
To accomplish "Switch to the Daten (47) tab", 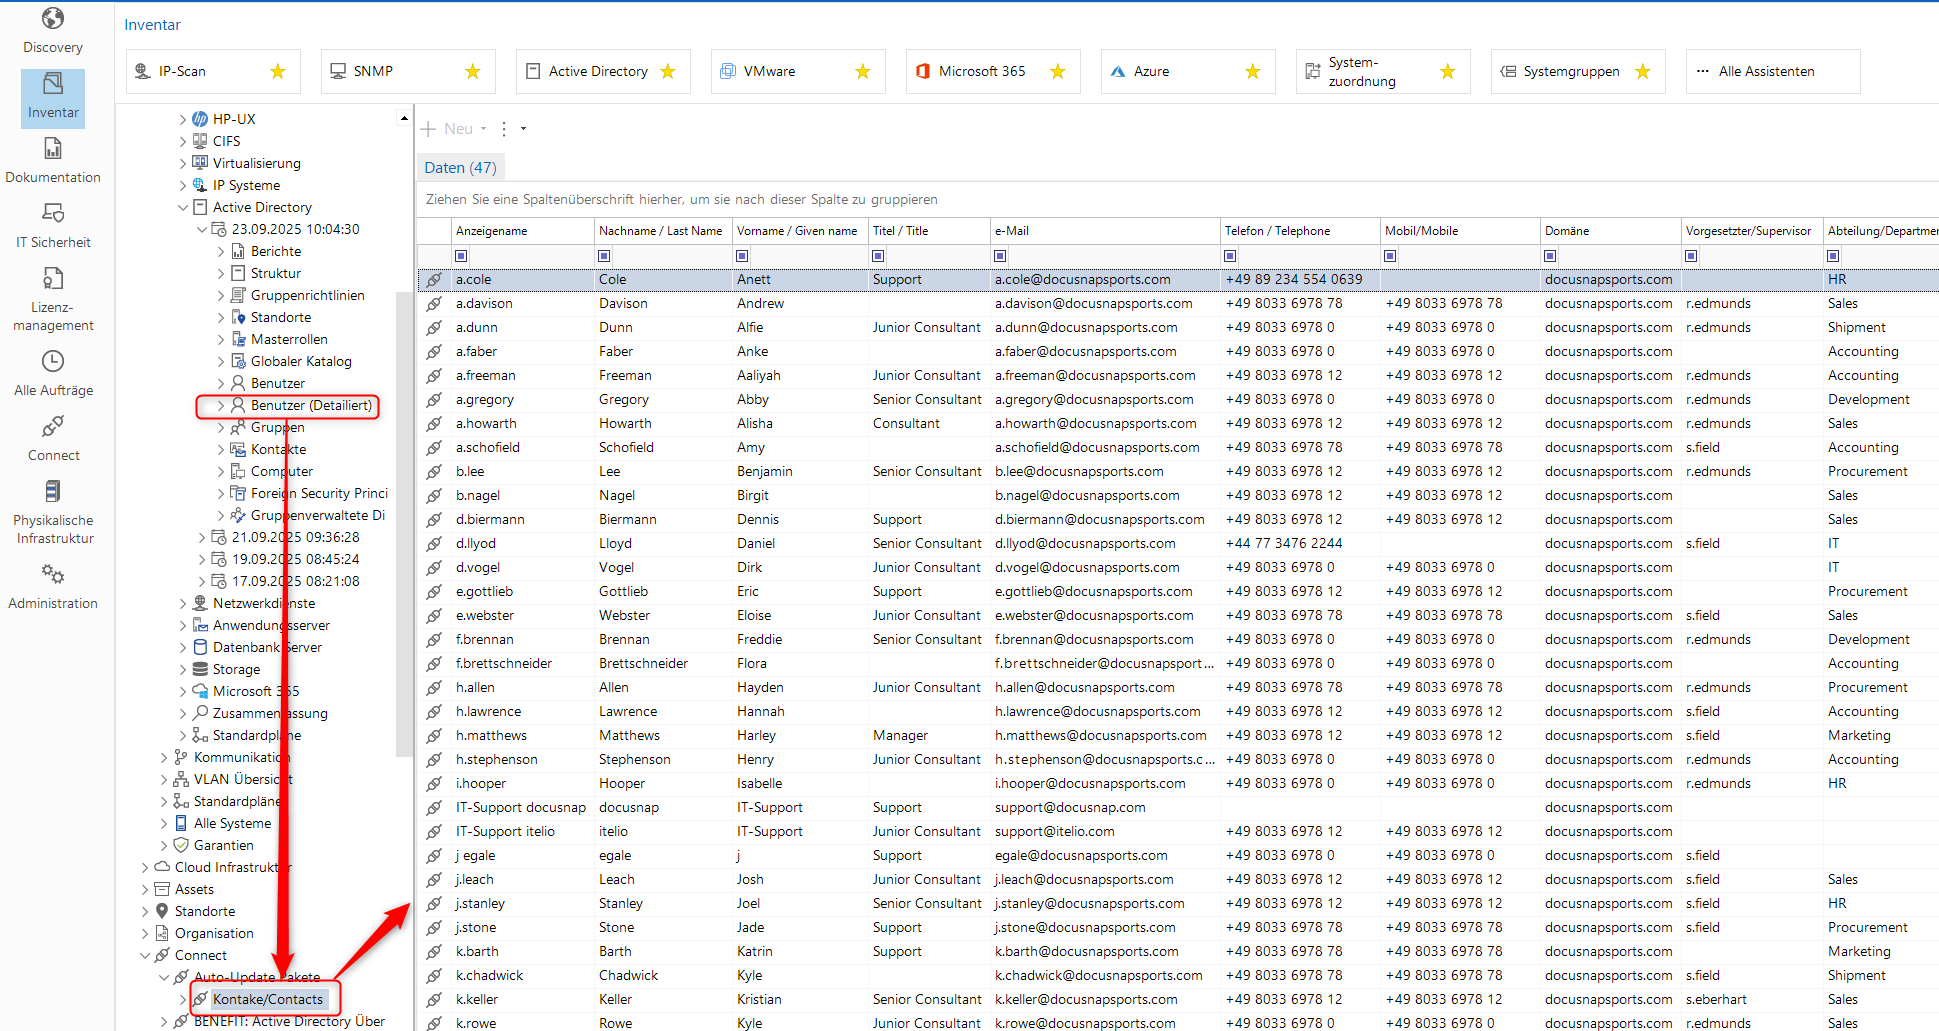I will tap(460, 168).
